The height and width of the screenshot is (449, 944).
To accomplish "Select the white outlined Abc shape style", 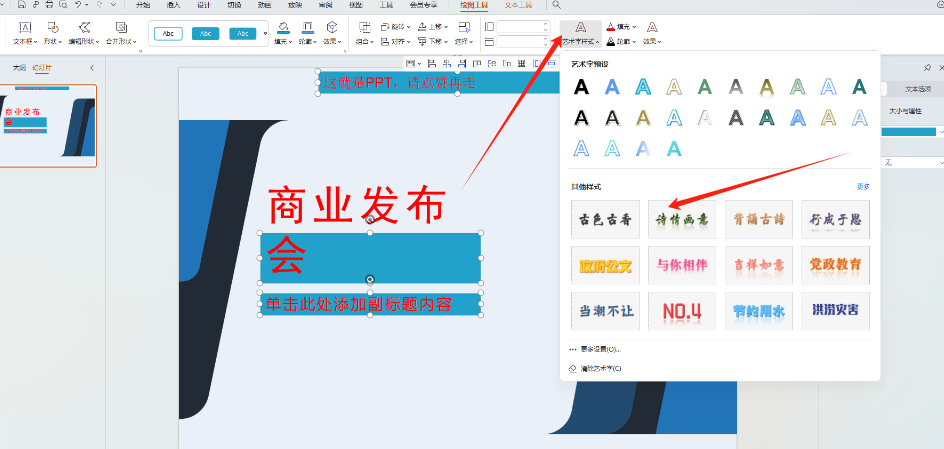I will coord(168,33).
